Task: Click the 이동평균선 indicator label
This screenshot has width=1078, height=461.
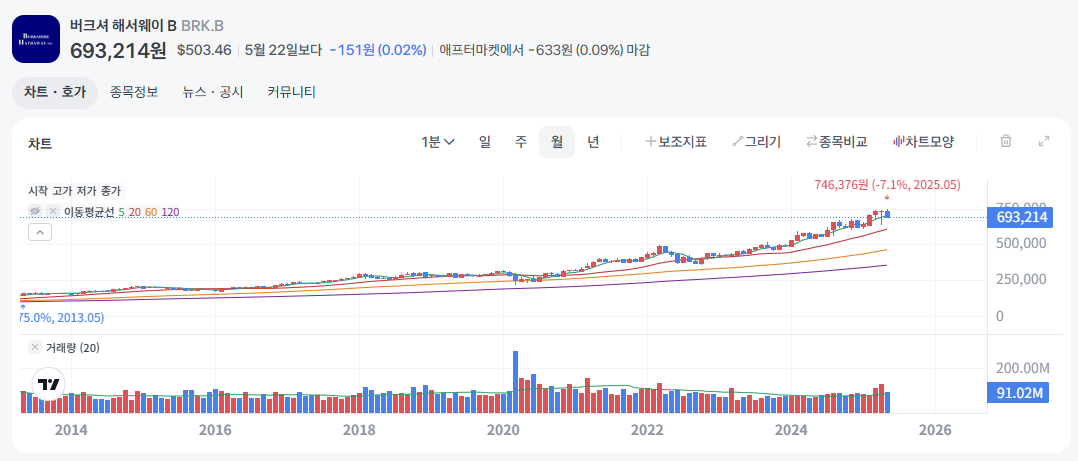Action: 89,212
